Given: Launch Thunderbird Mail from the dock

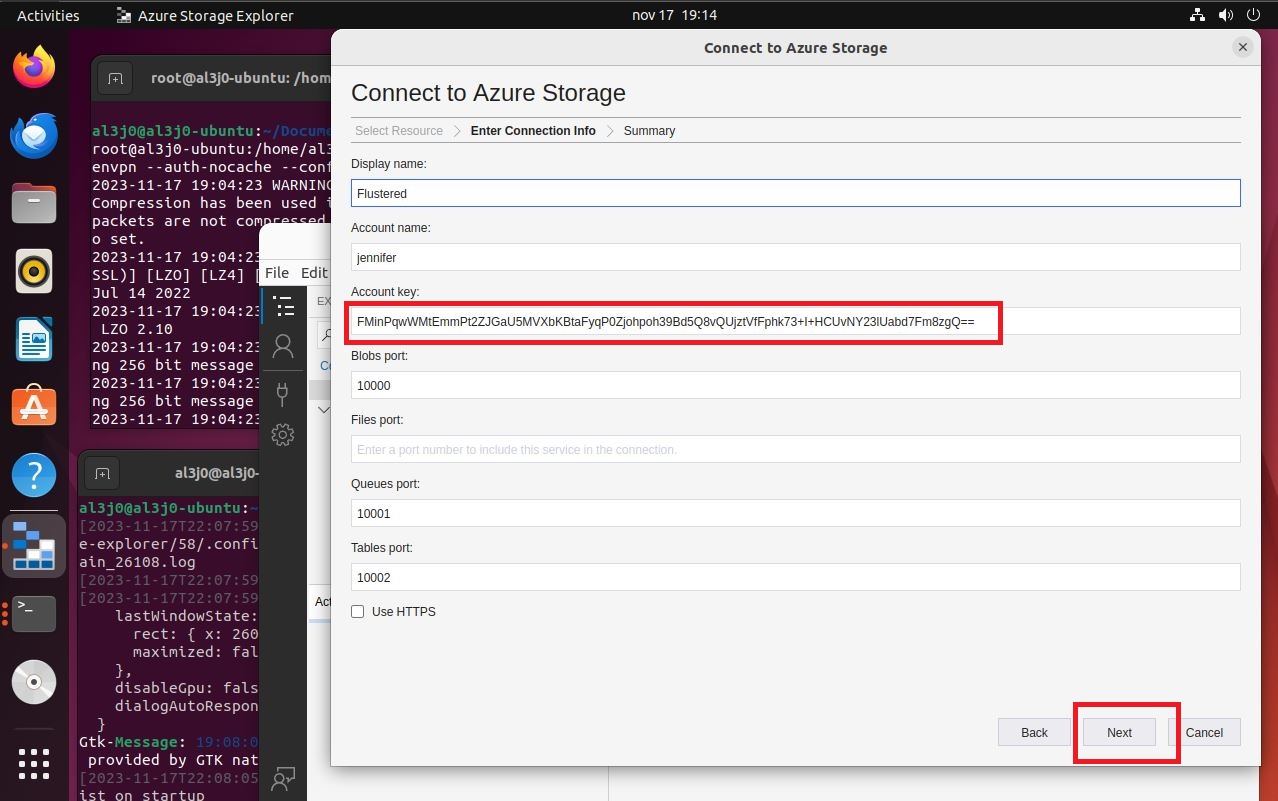Looking at the screenshot, I should (x=34, y=135).
